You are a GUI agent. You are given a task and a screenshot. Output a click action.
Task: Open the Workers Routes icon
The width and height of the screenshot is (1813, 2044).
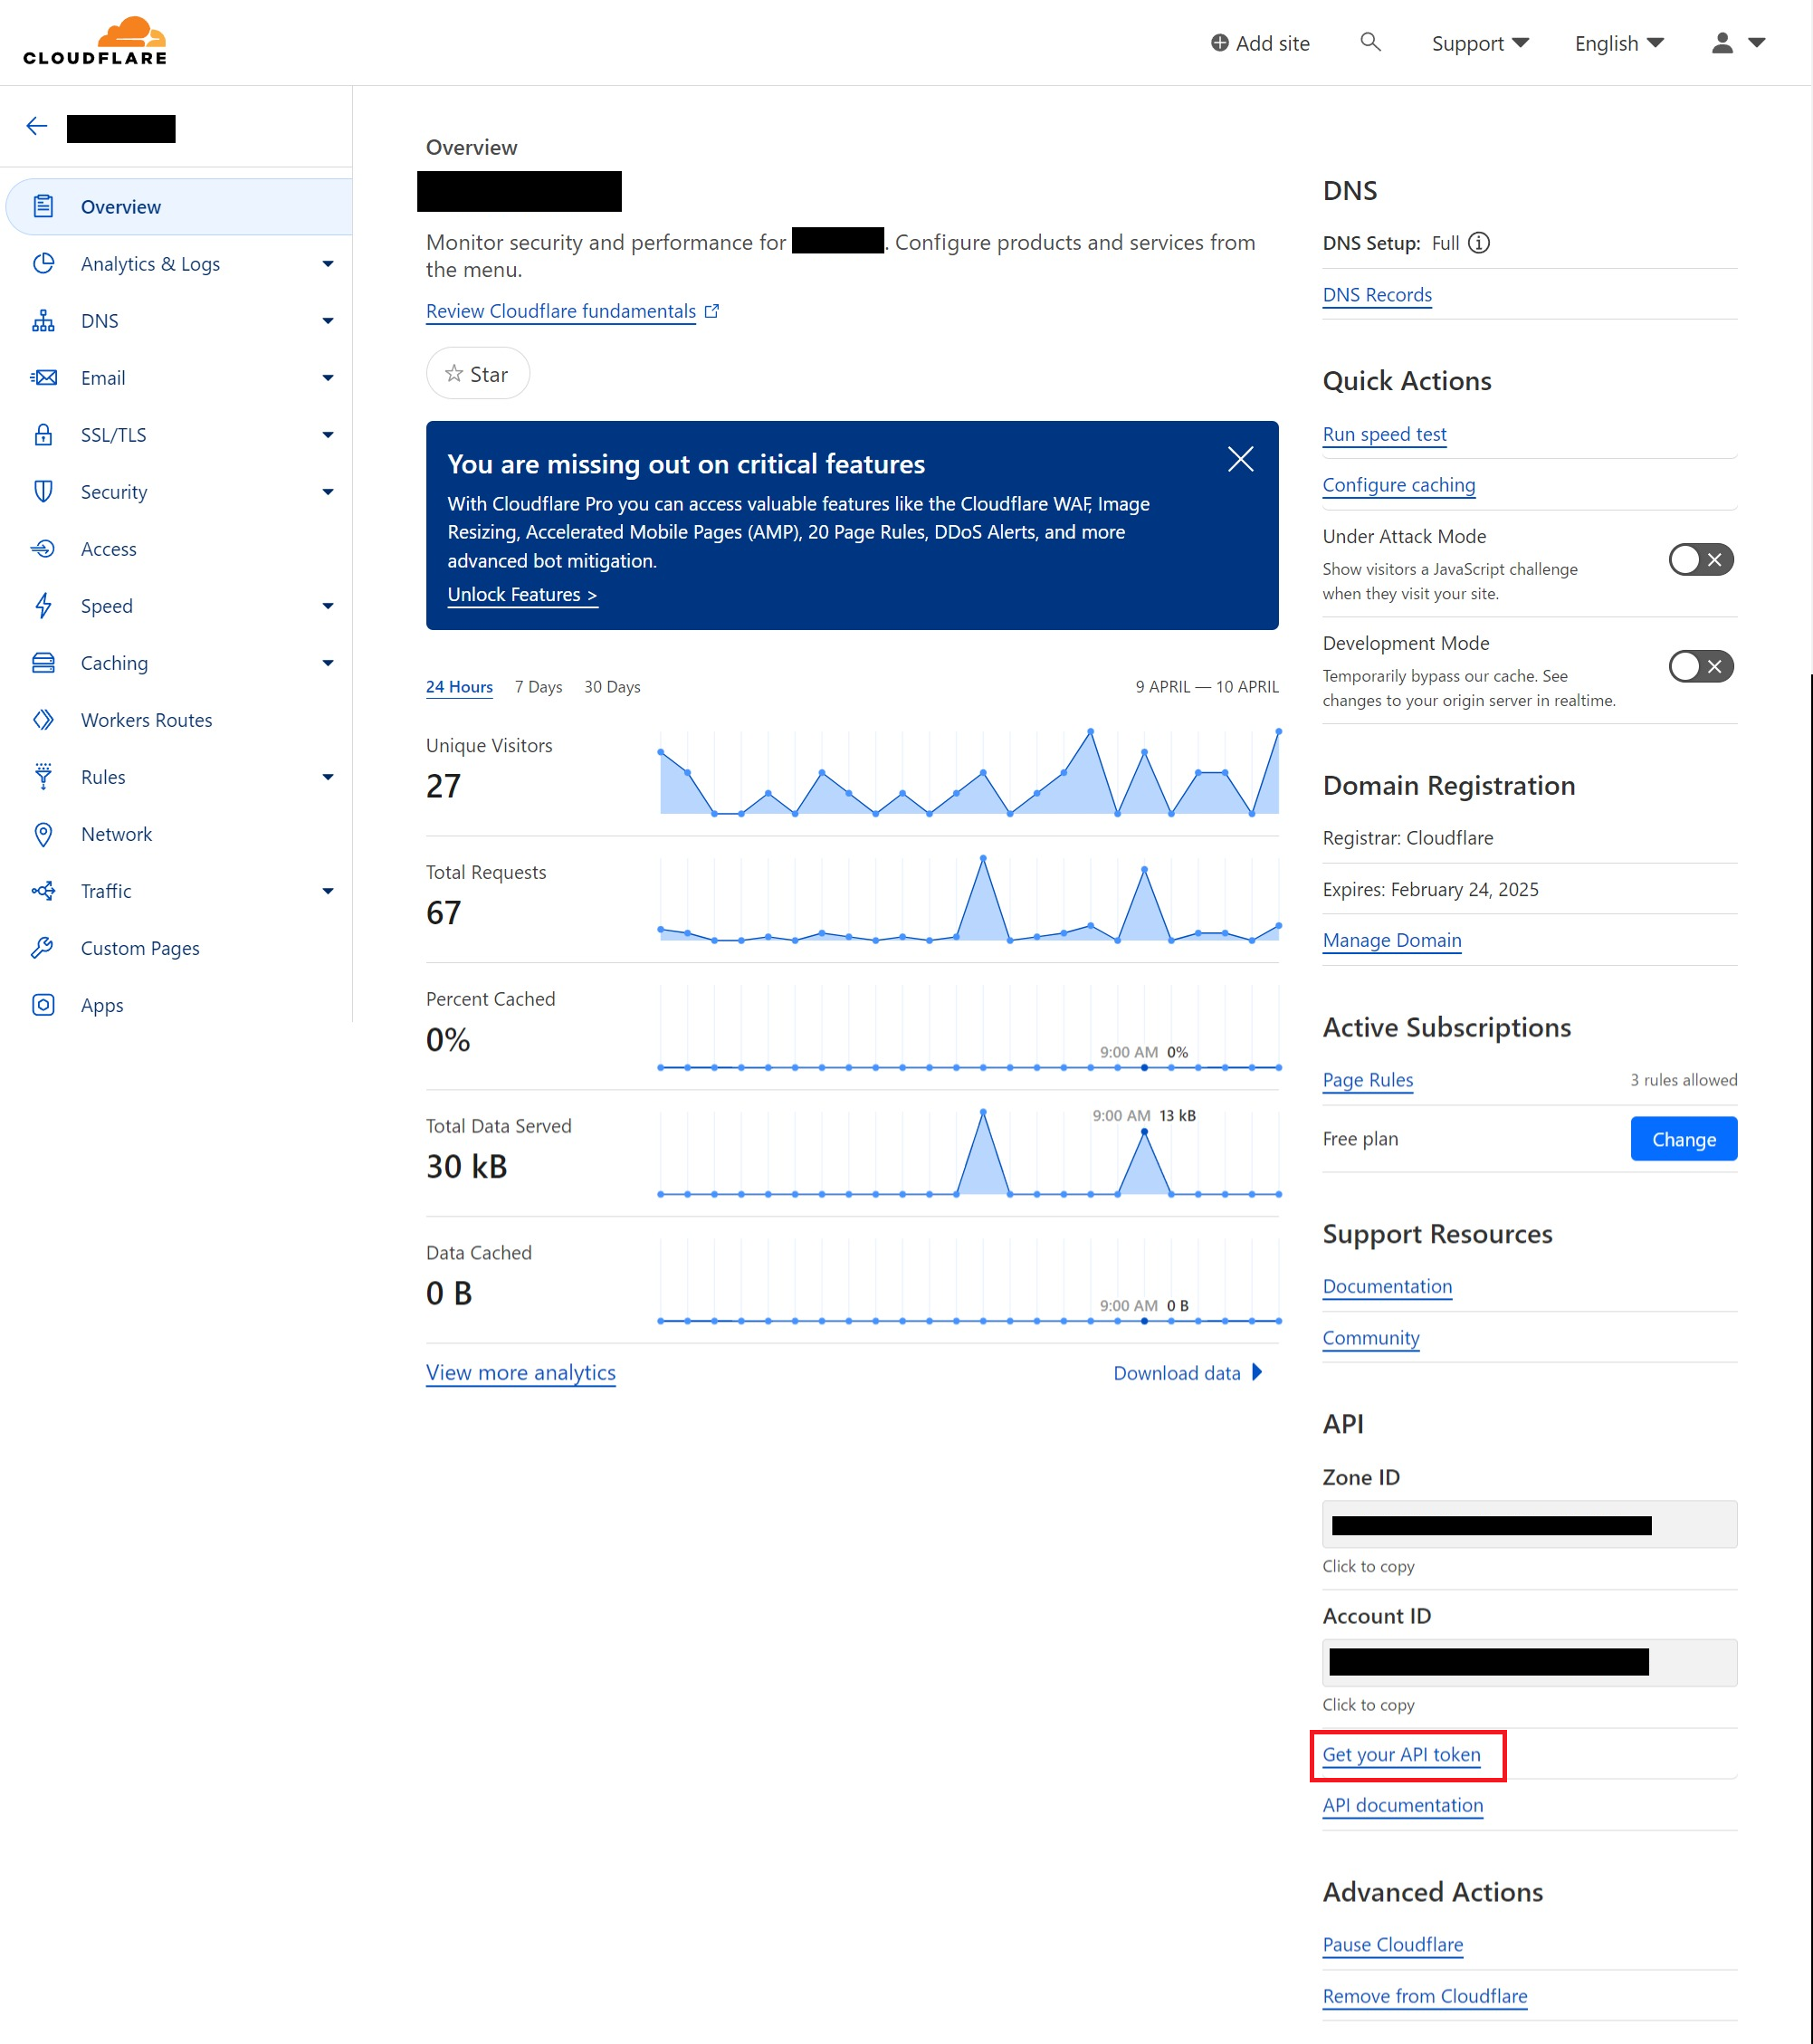[43, 719]
